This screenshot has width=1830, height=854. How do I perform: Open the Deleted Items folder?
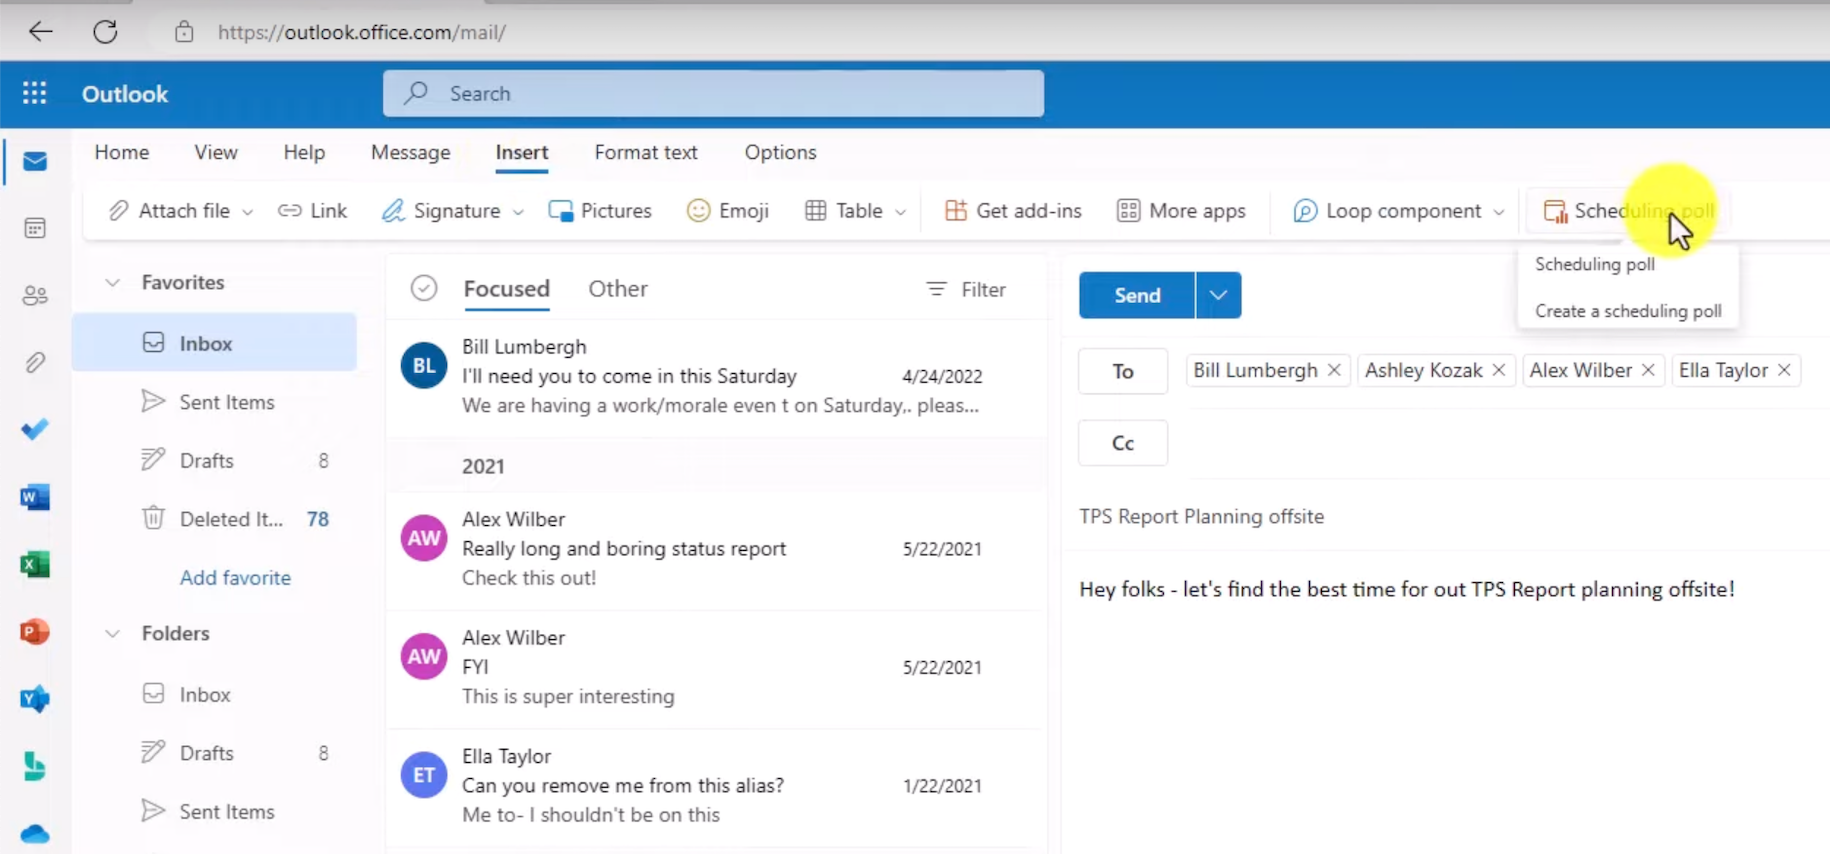(214, 519)
